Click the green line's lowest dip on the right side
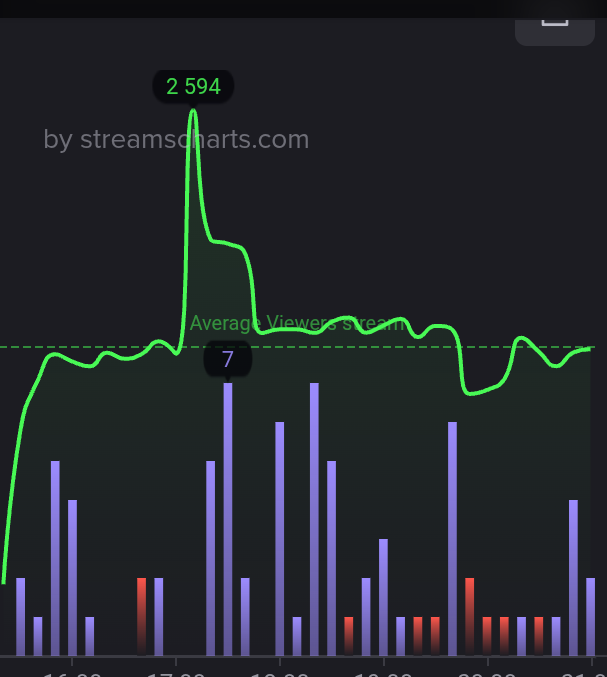This screenshot has width=607, height=677. coord(469,393)
